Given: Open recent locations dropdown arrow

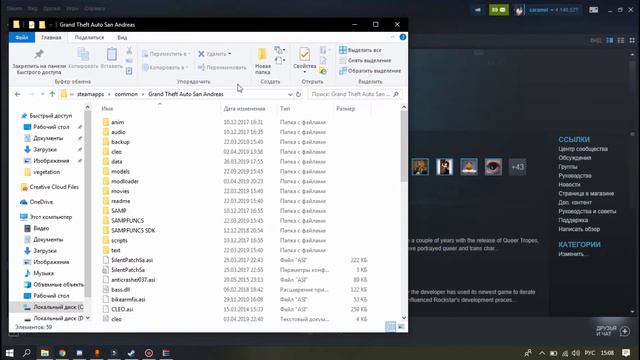Looking at the screenshot, I should tap(42, 94).
